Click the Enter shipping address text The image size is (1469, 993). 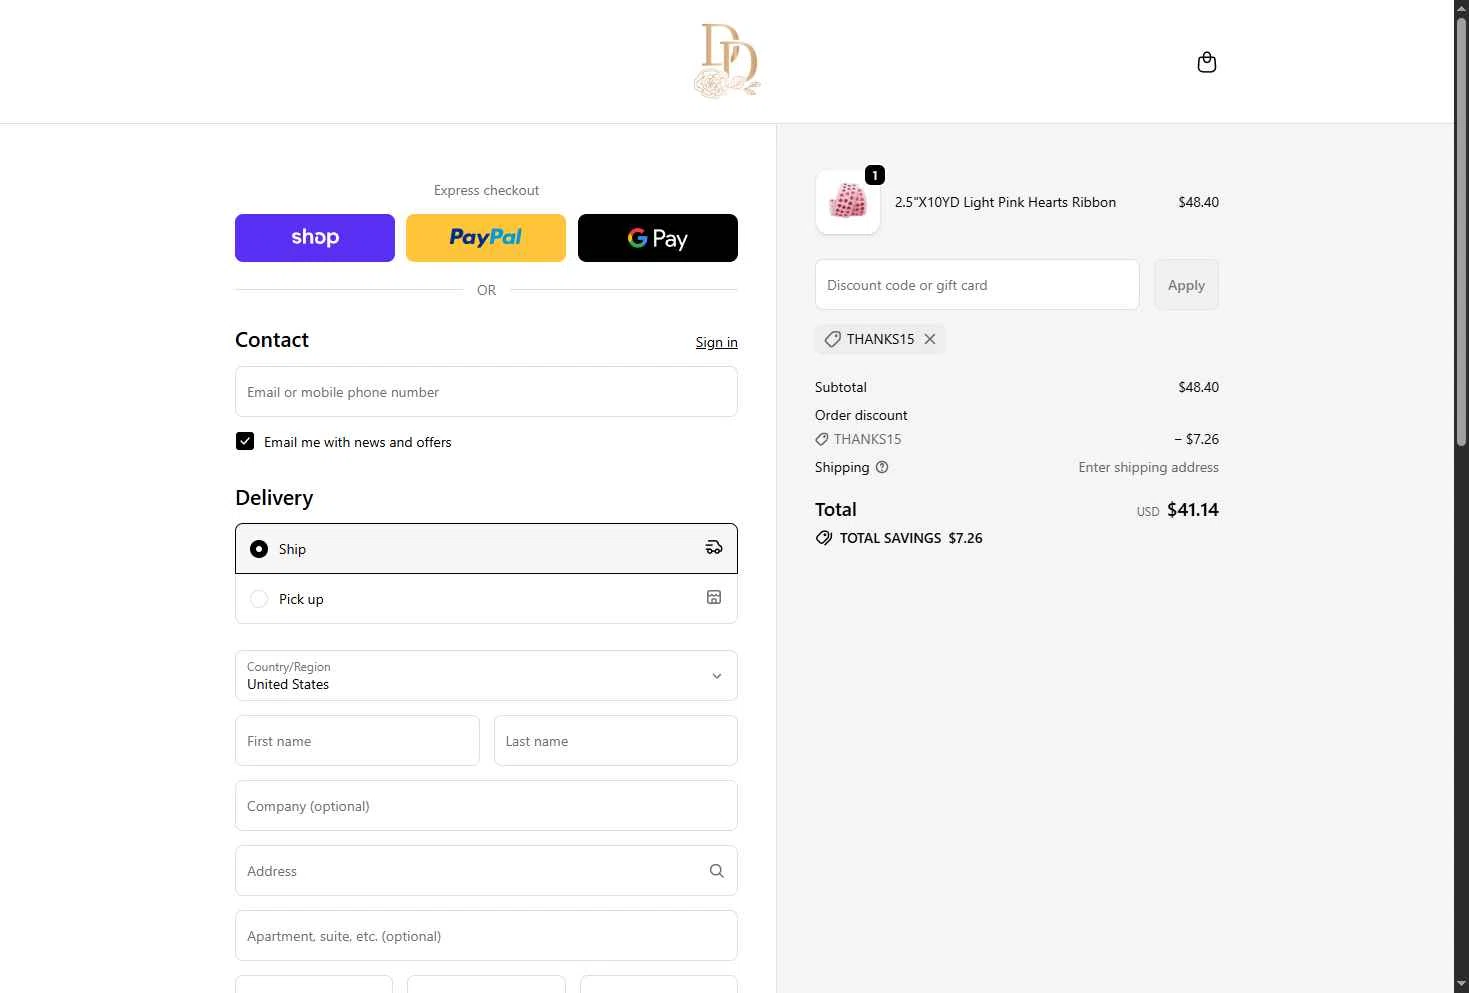1148,467
